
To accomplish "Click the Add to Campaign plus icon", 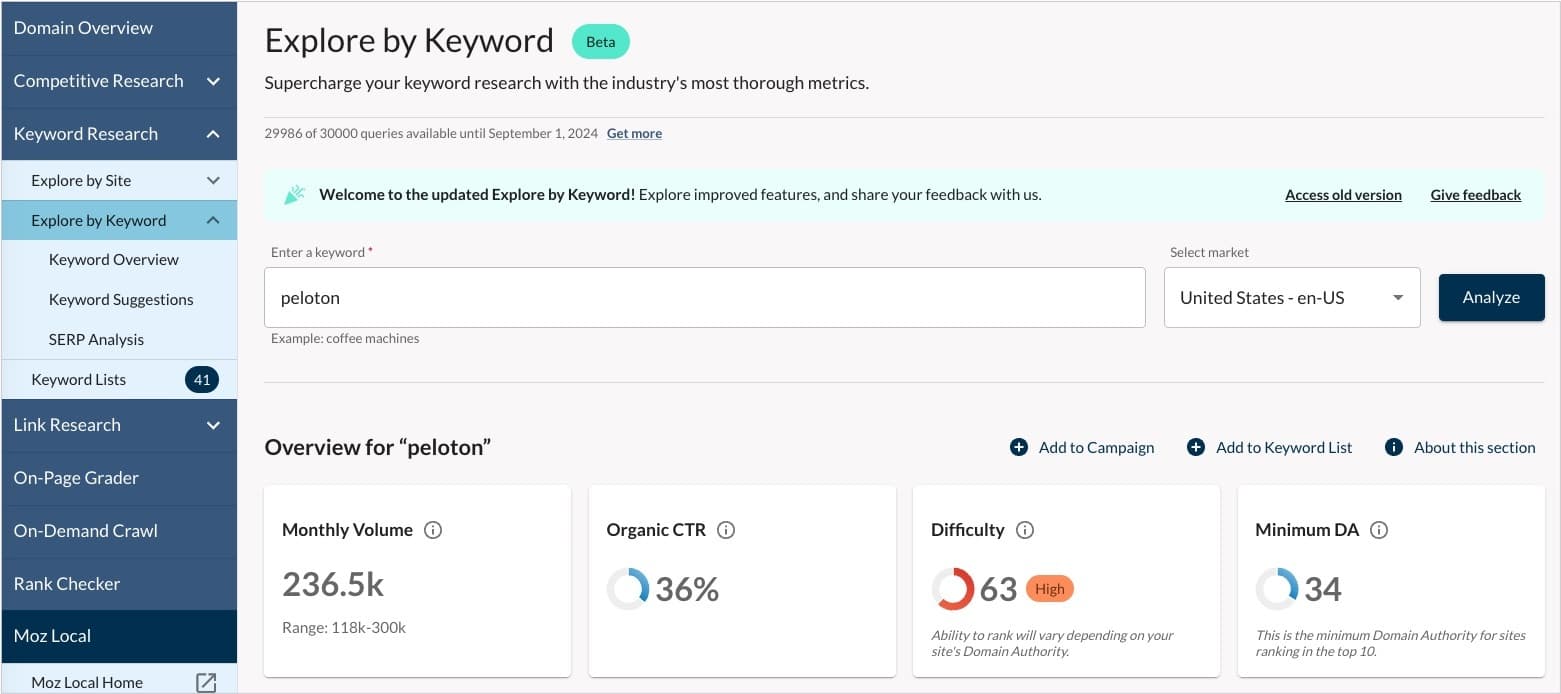I will [x=1019, y=447].
